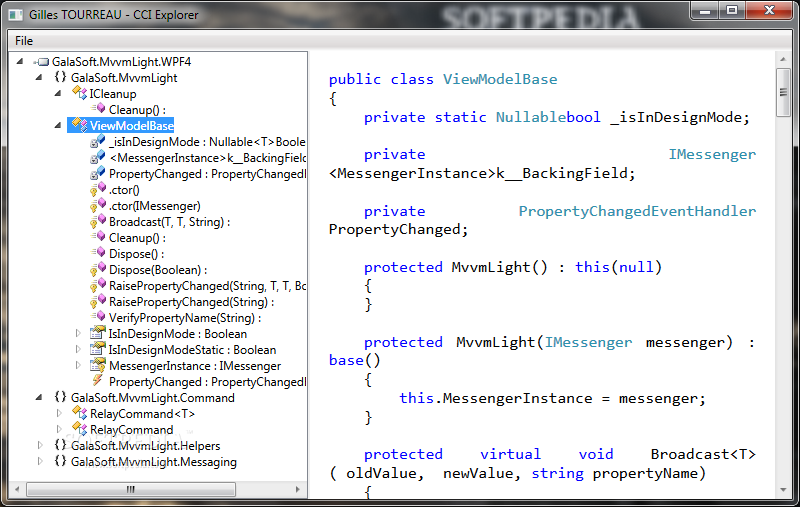
Task: Select the Broadcast(T, T, String) tree item
Action: click(x=169, y=222)
